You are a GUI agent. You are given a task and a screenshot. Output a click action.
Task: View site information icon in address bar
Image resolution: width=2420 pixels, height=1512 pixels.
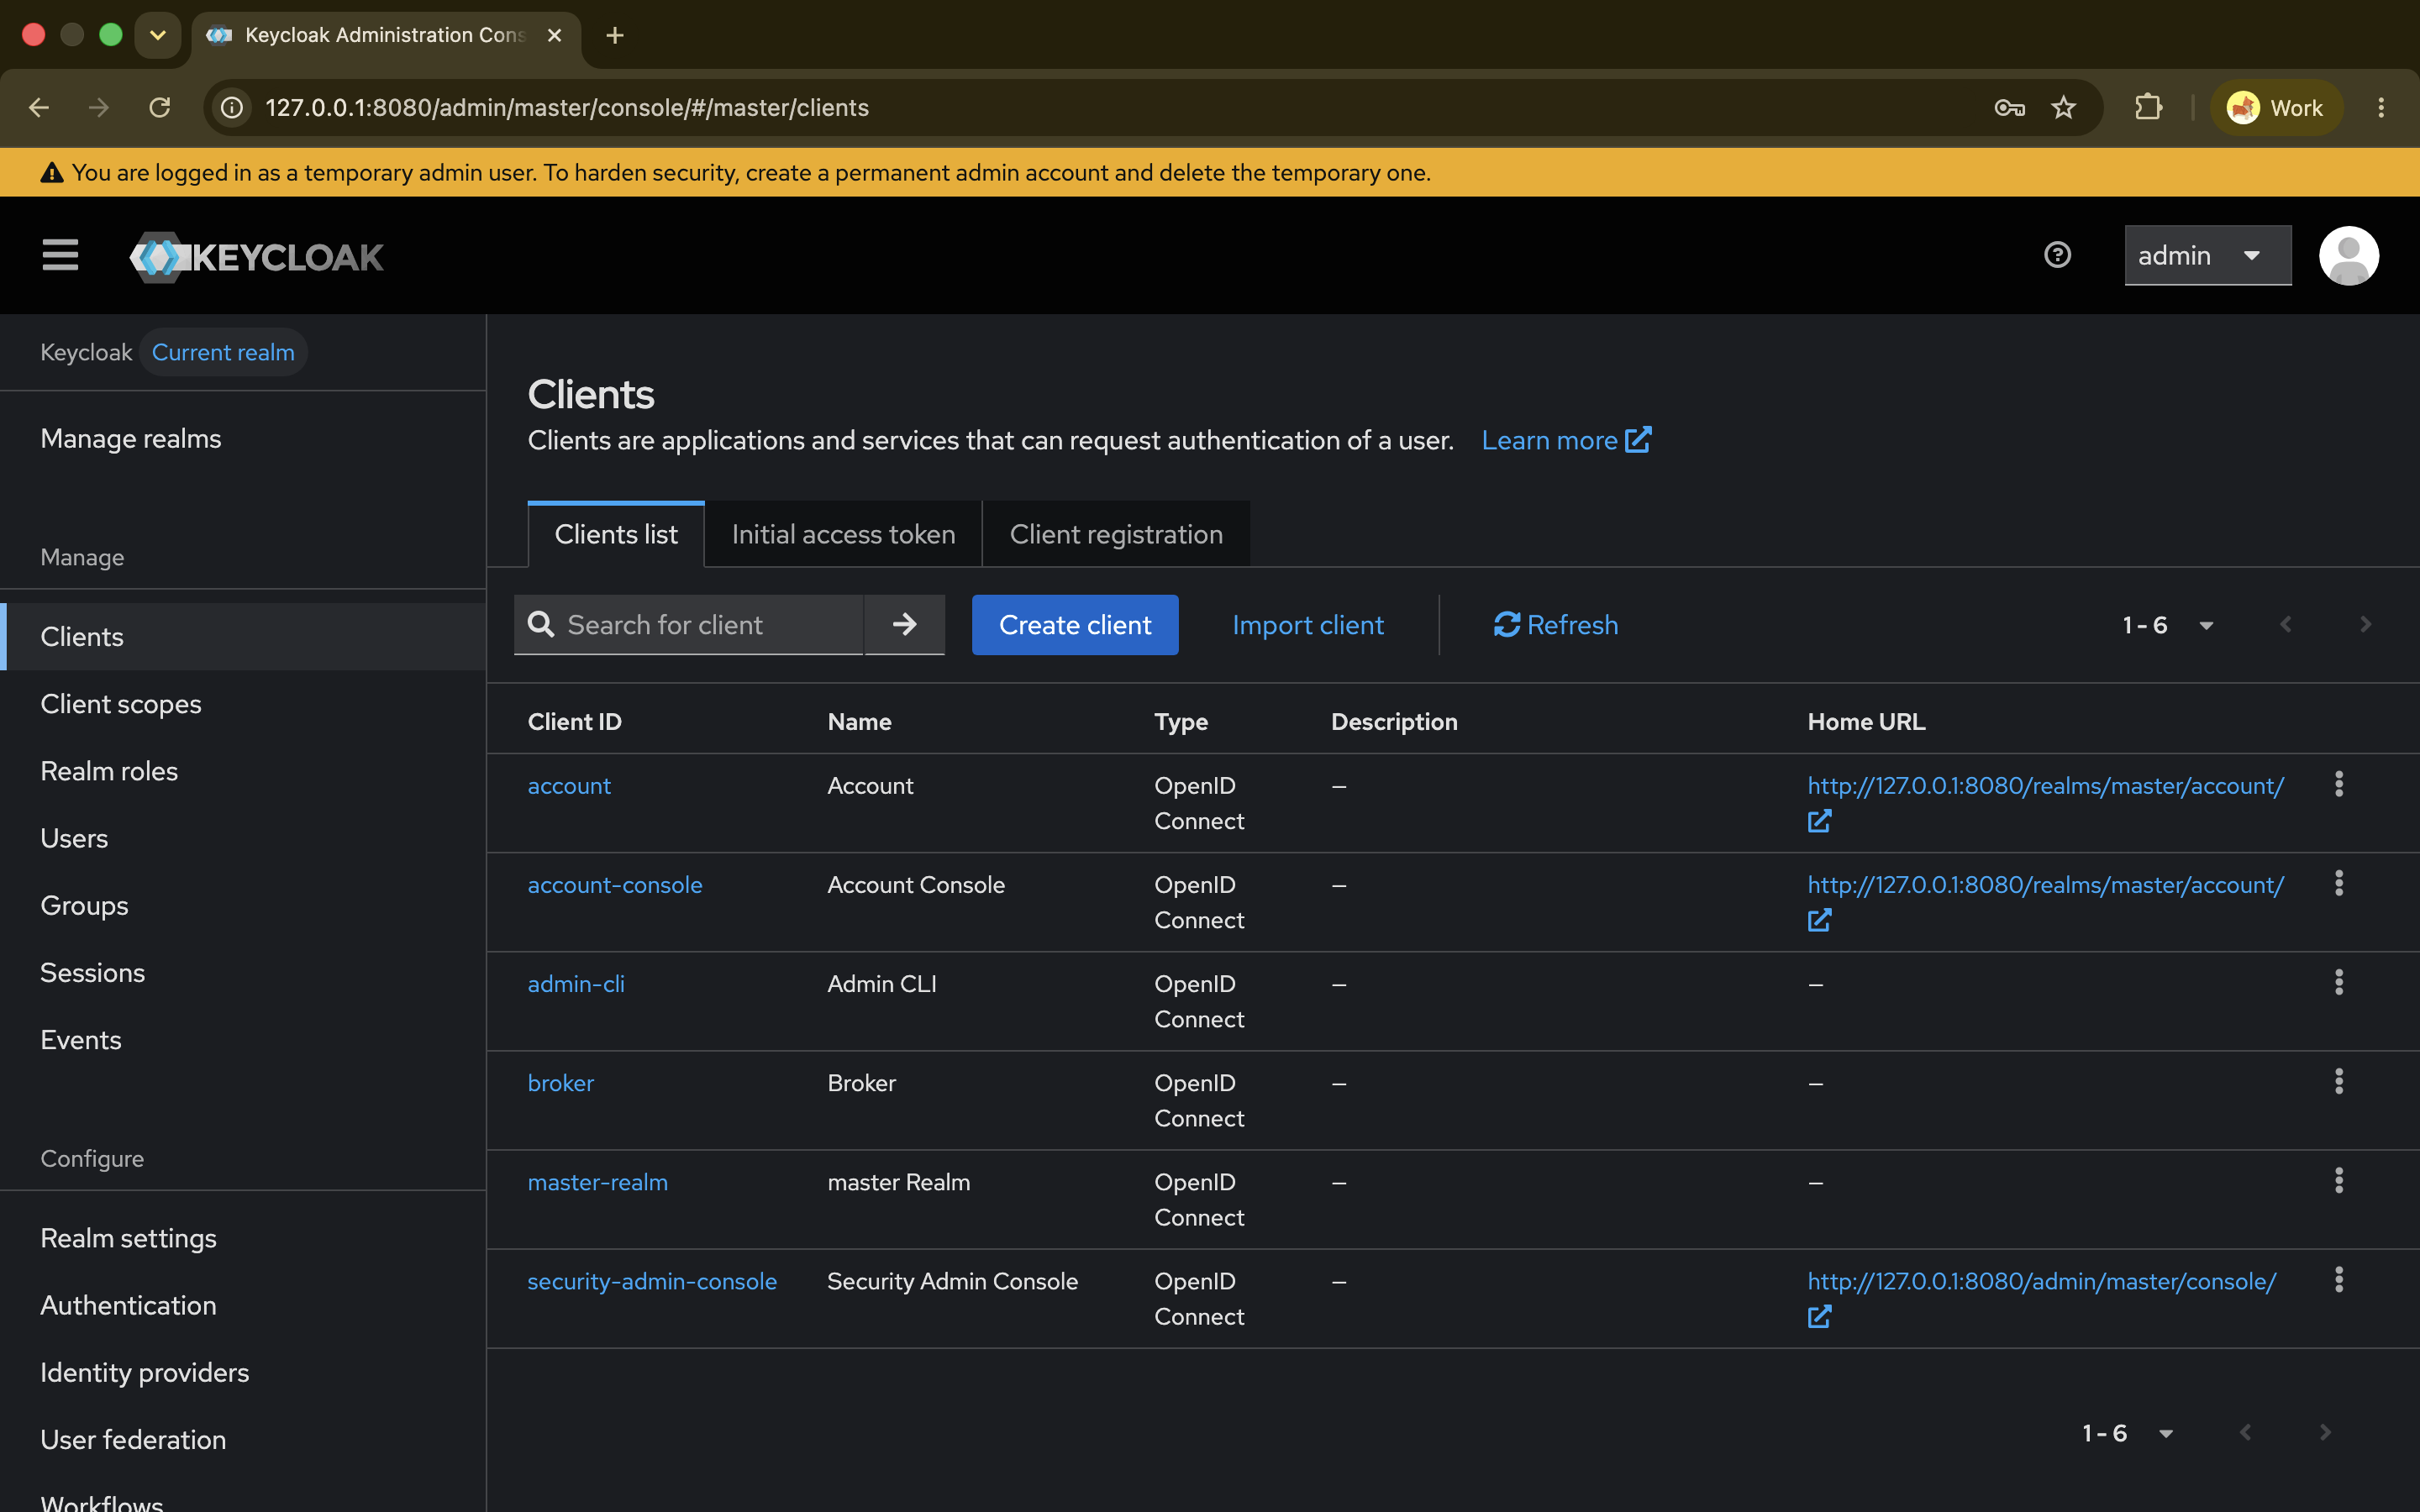[232, 107]
